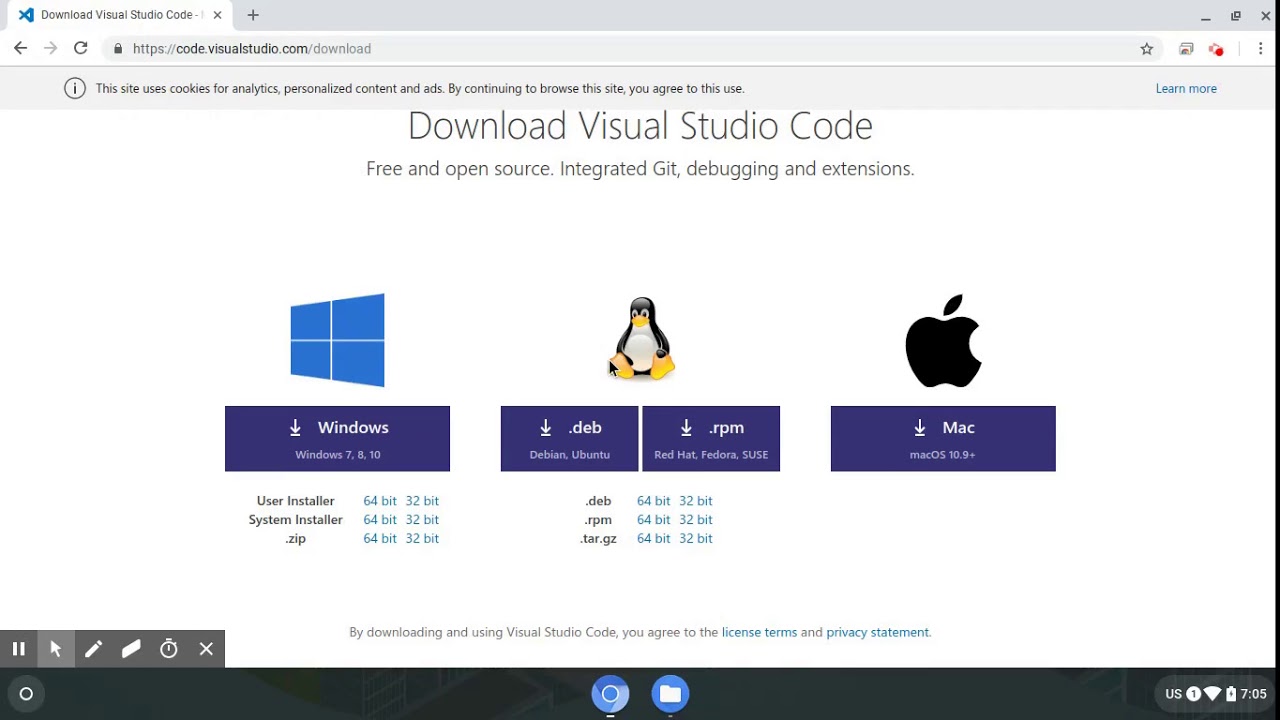1280x720 pixels.
Task: Click the timer icon in recorder toolbar
Action: click(x=169, y=649)
